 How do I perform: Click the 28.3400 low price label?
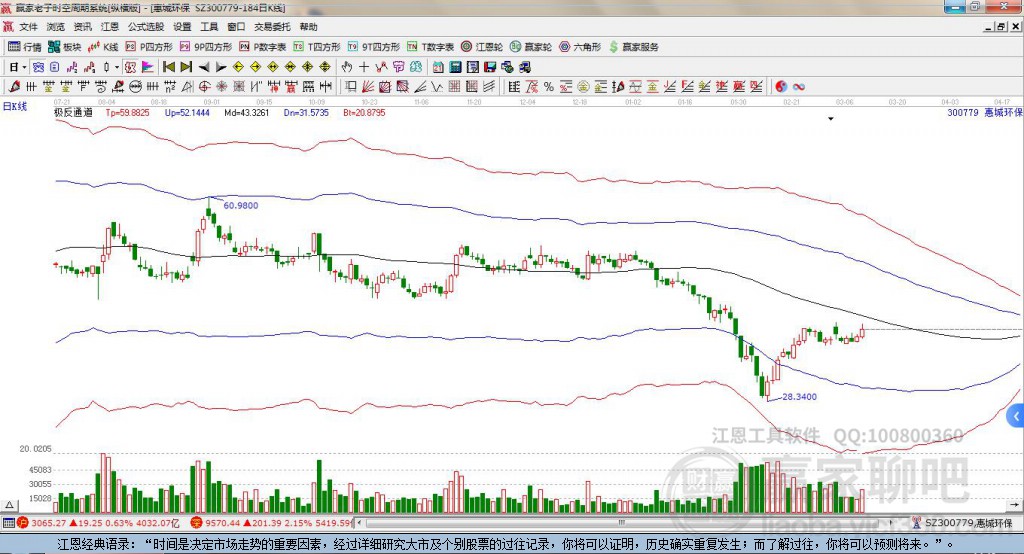(x=799, y=397)
